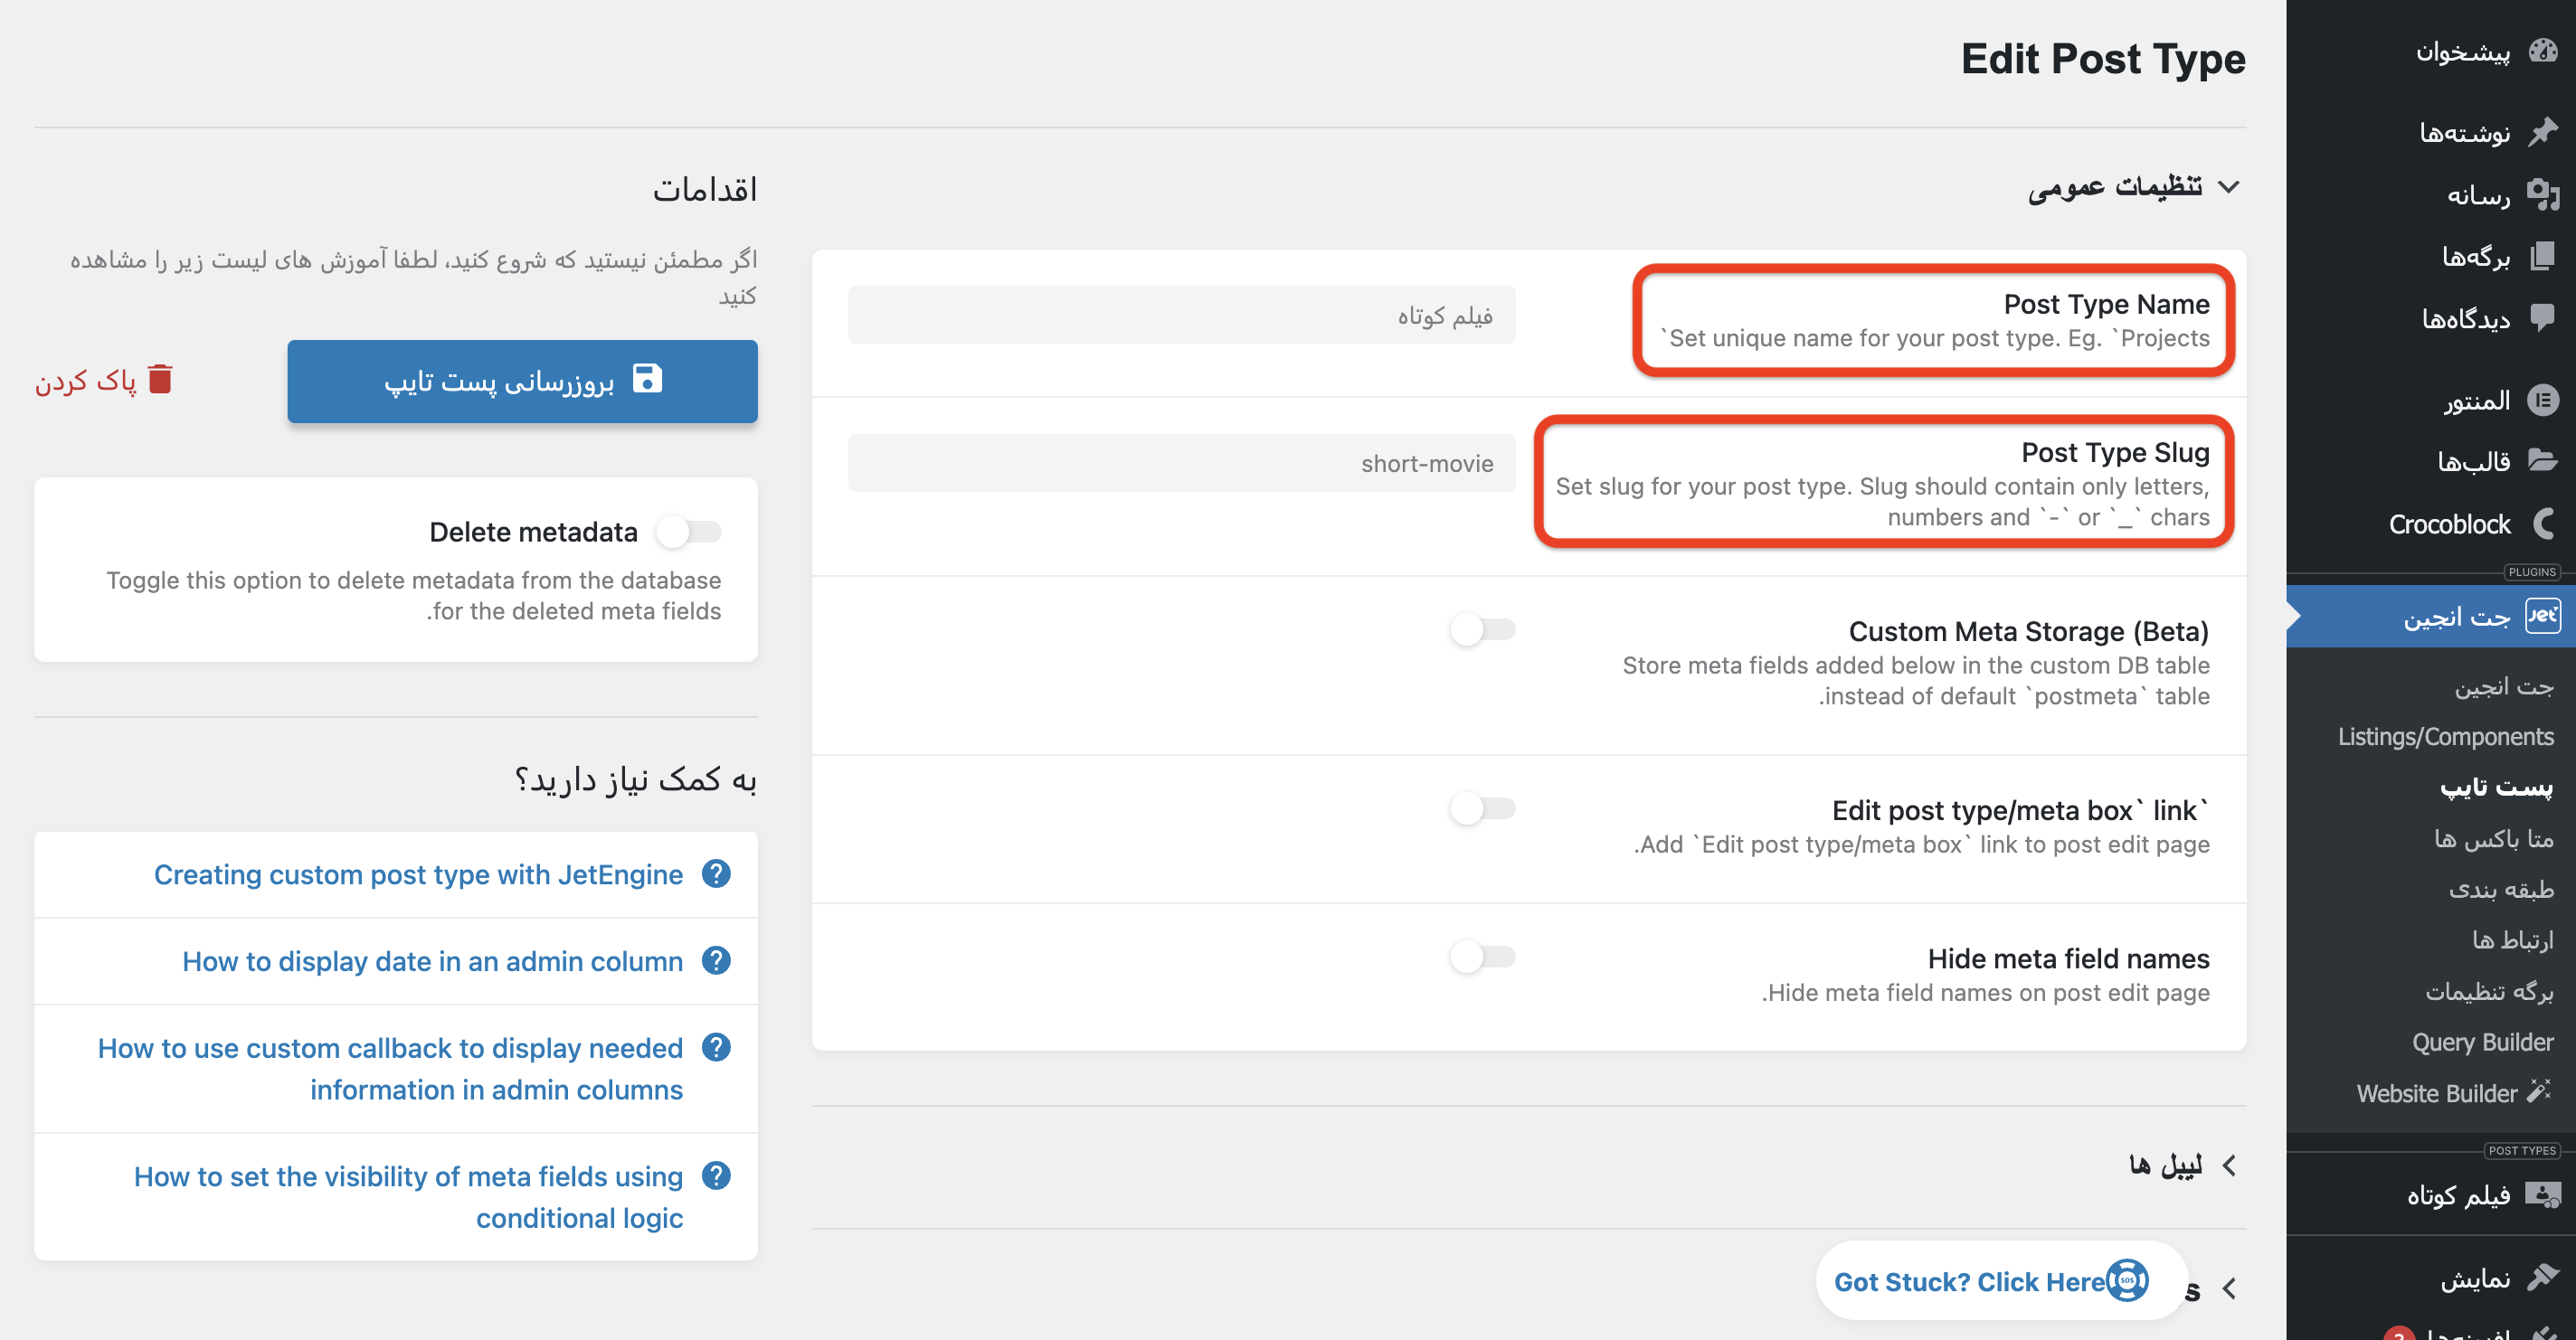Viewport: 2576px width, 1340px height.
Task: Open 'How to display date in an admin column'
Action: click(432, 961)
